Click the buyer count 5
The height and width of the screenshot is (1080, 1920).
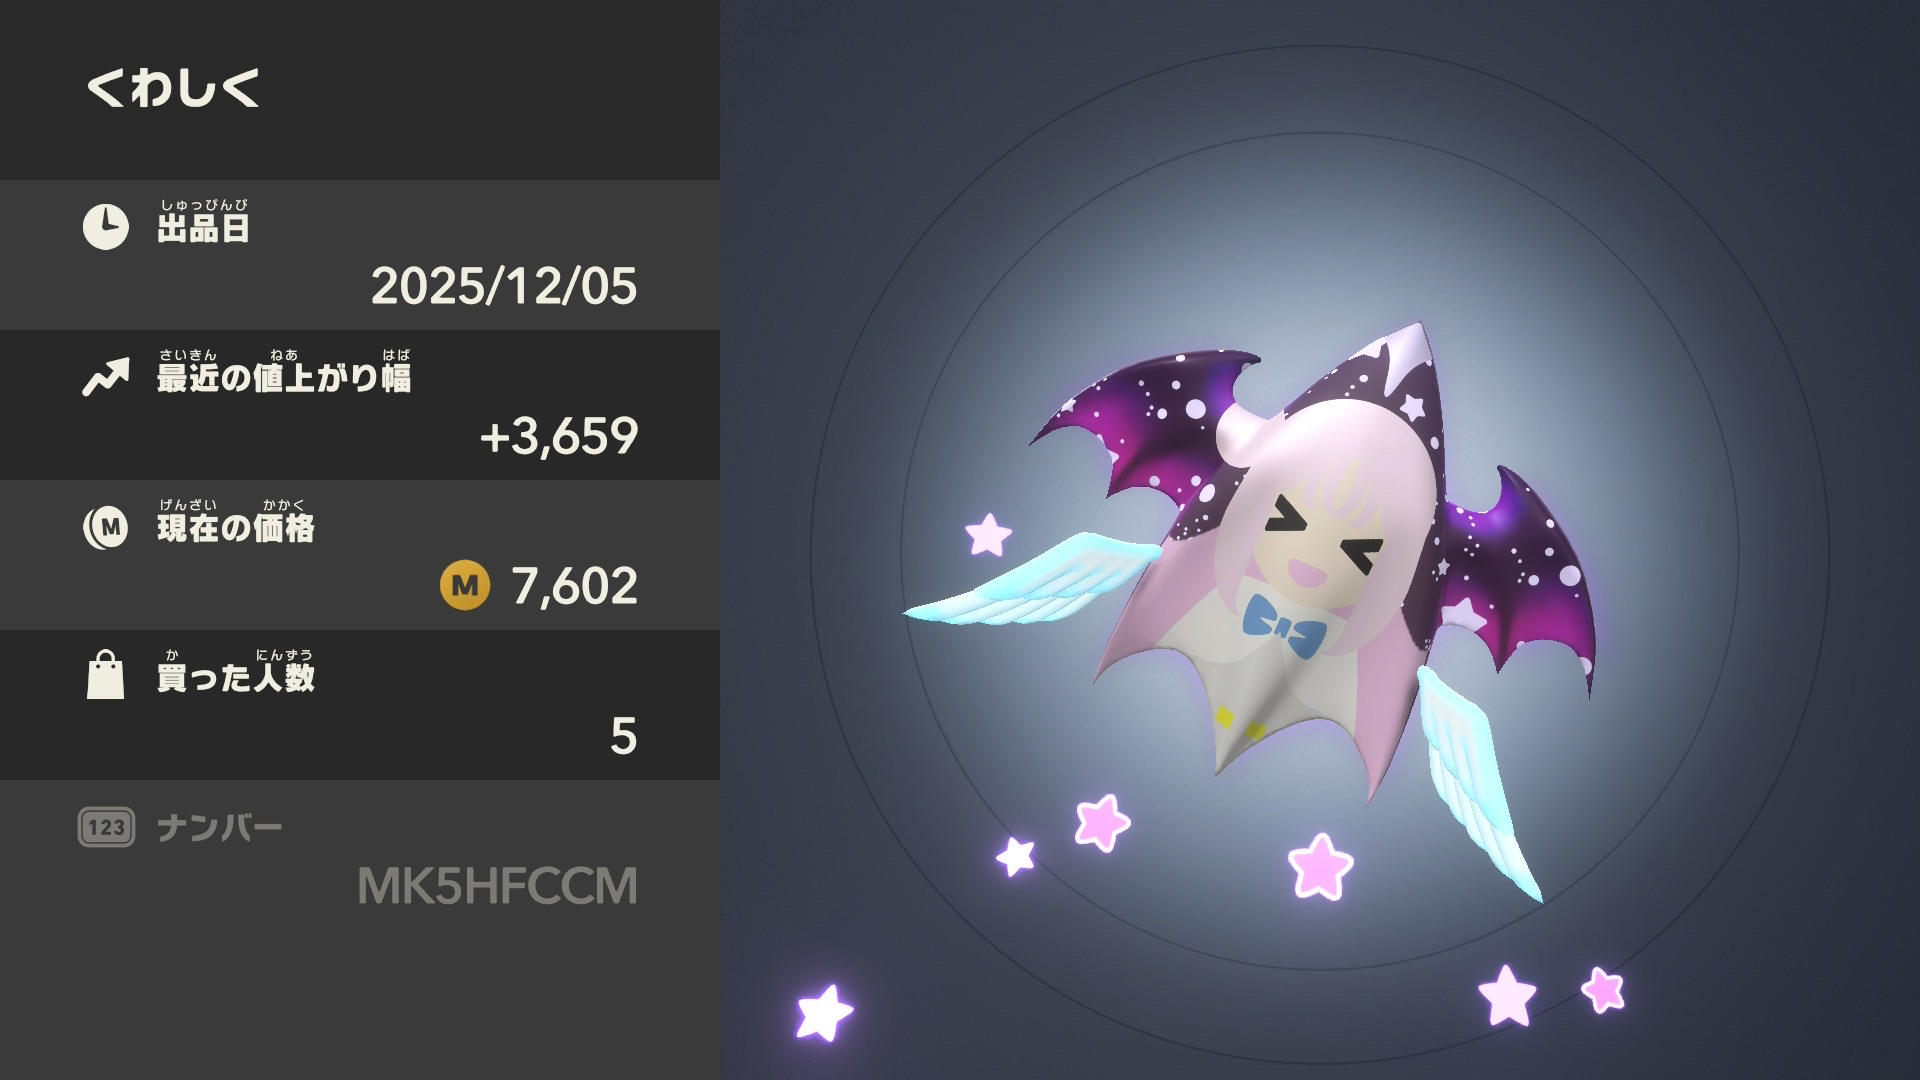click(623, 736)
